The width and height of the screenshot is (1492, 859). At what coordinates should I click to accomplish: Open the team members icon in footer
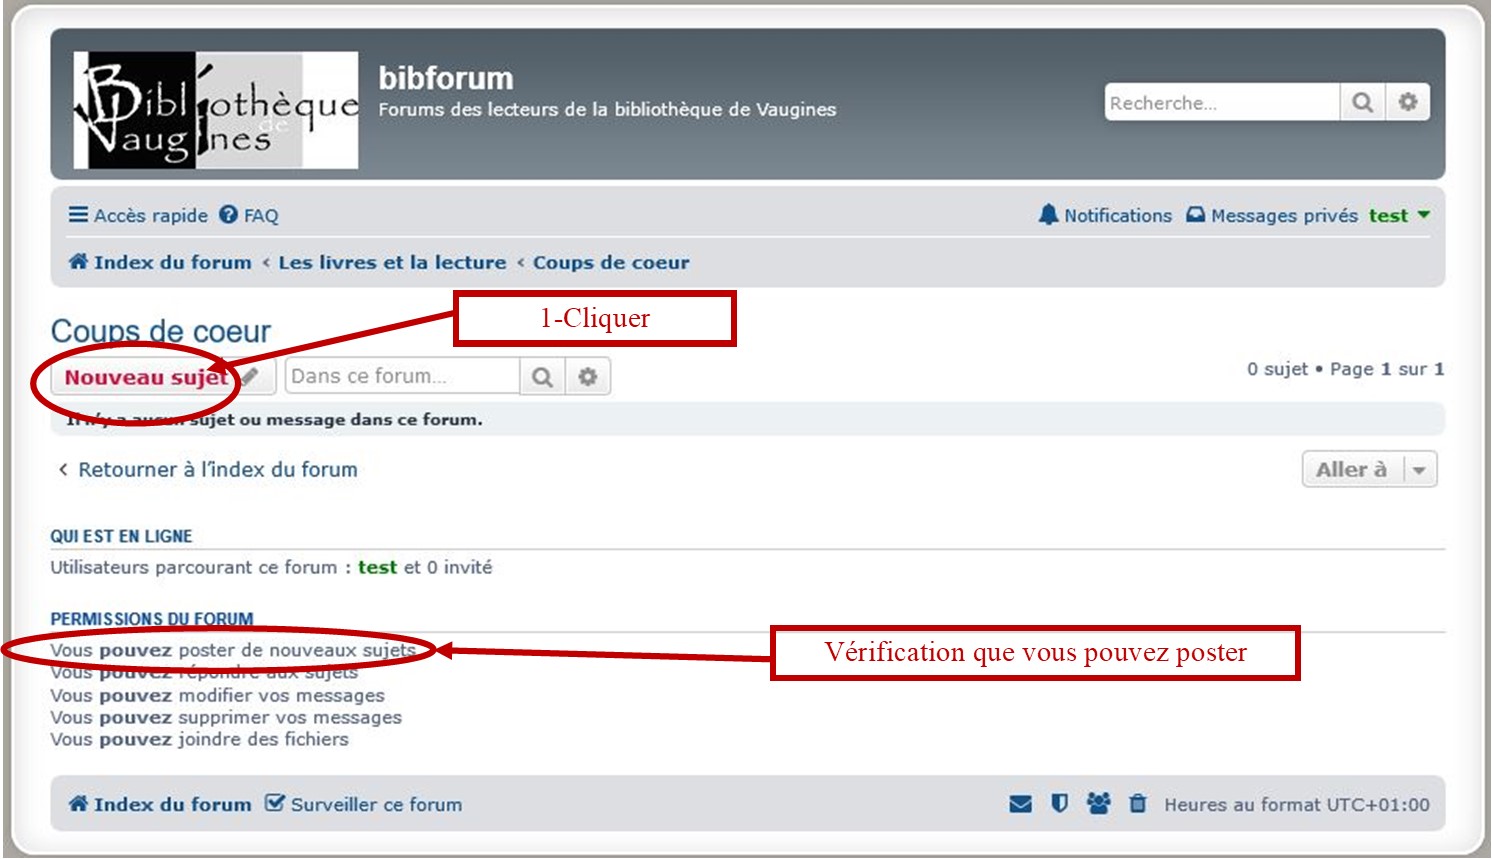pyautogui.click(x=1098, y=804)
